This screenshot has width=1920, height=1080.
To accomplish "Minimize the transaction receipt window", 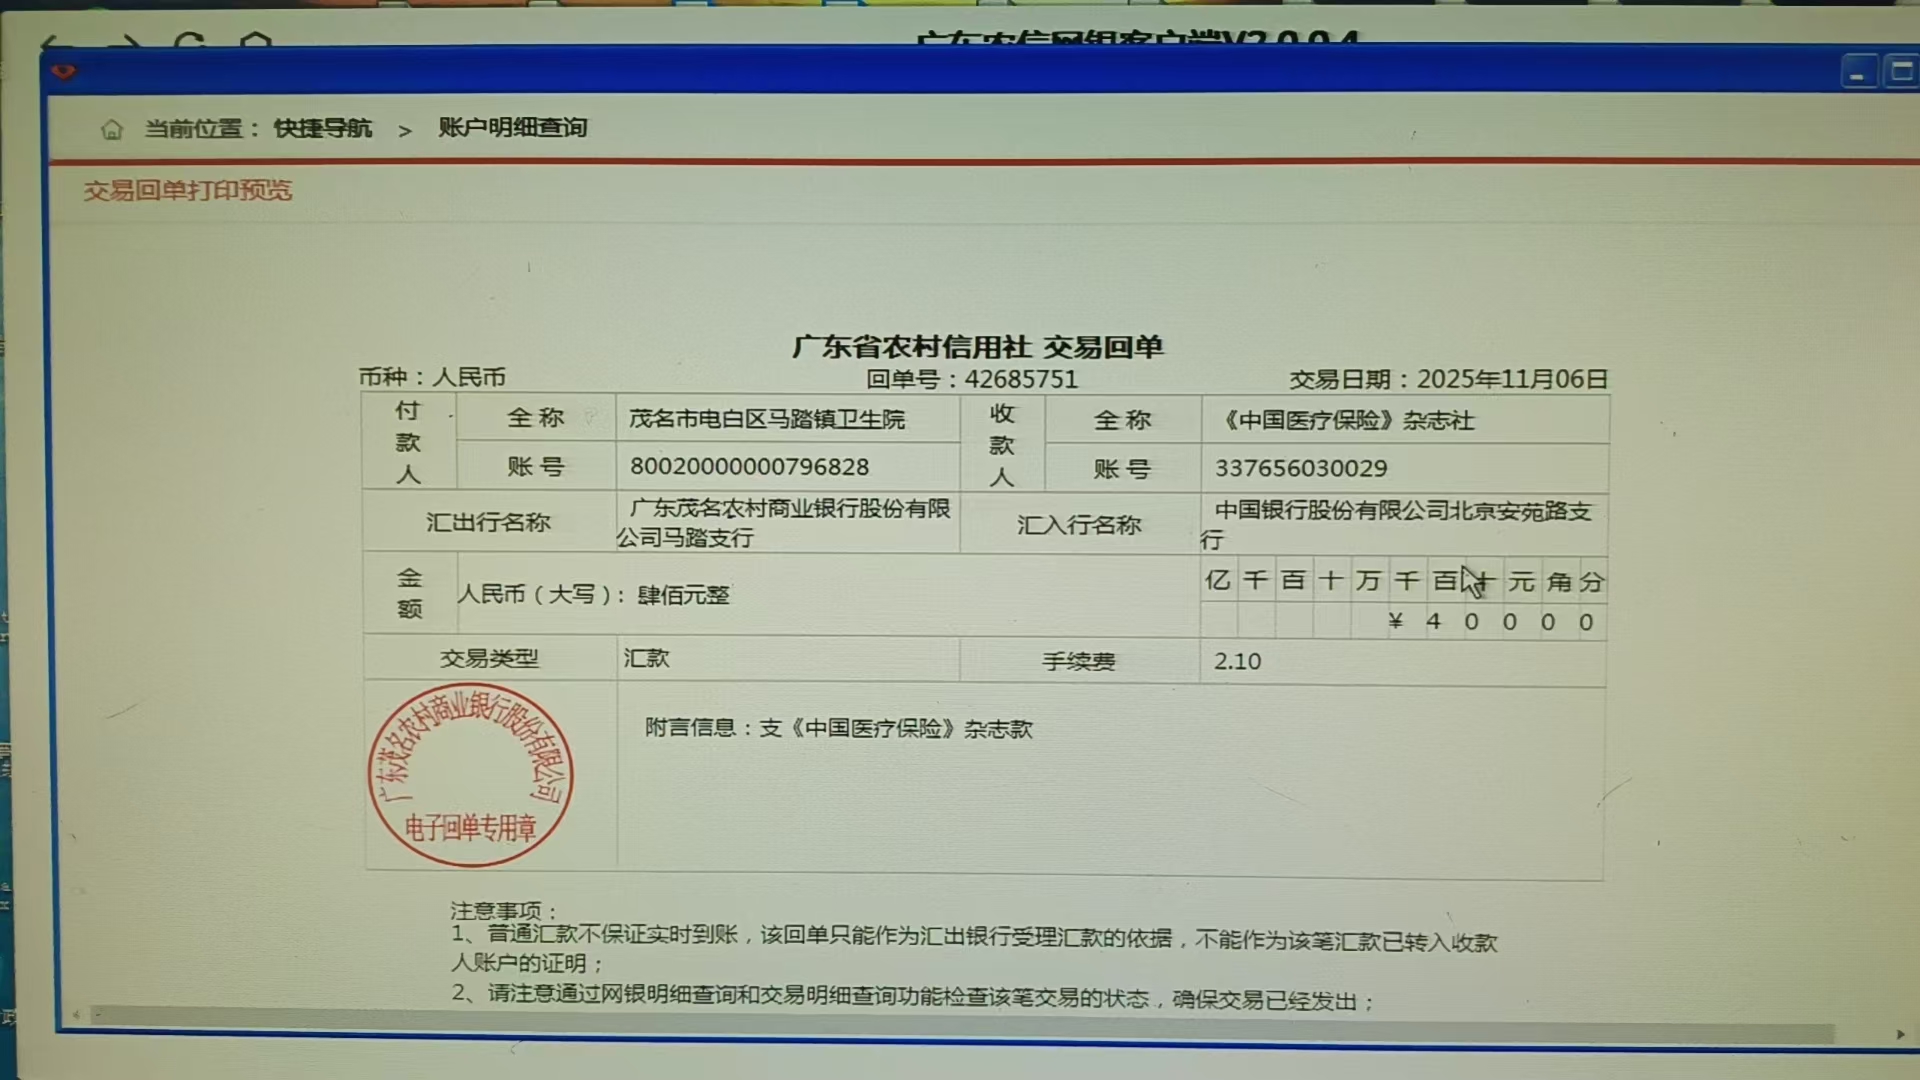I will coord(1858,74).
